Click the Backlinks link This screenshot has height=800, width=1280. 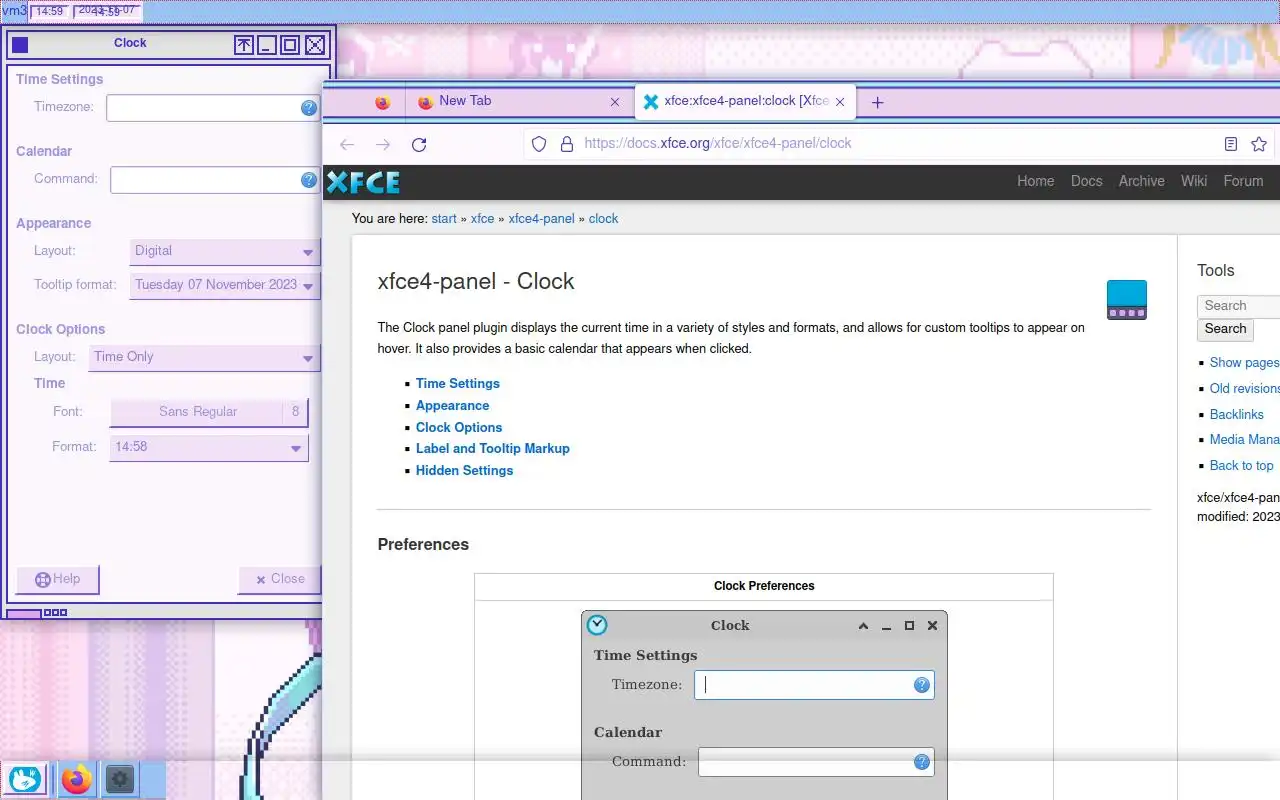pos(1237,415)
